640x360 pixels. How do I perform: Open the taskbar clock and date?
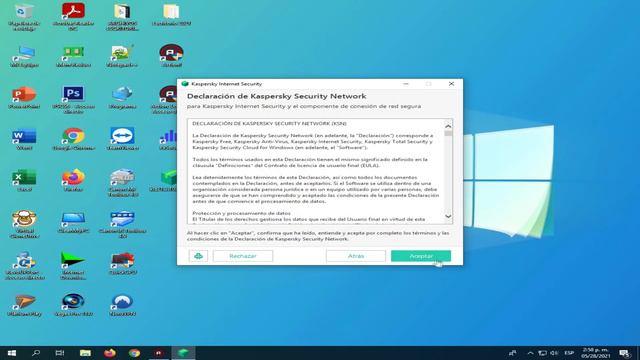[x=596, y=353]
